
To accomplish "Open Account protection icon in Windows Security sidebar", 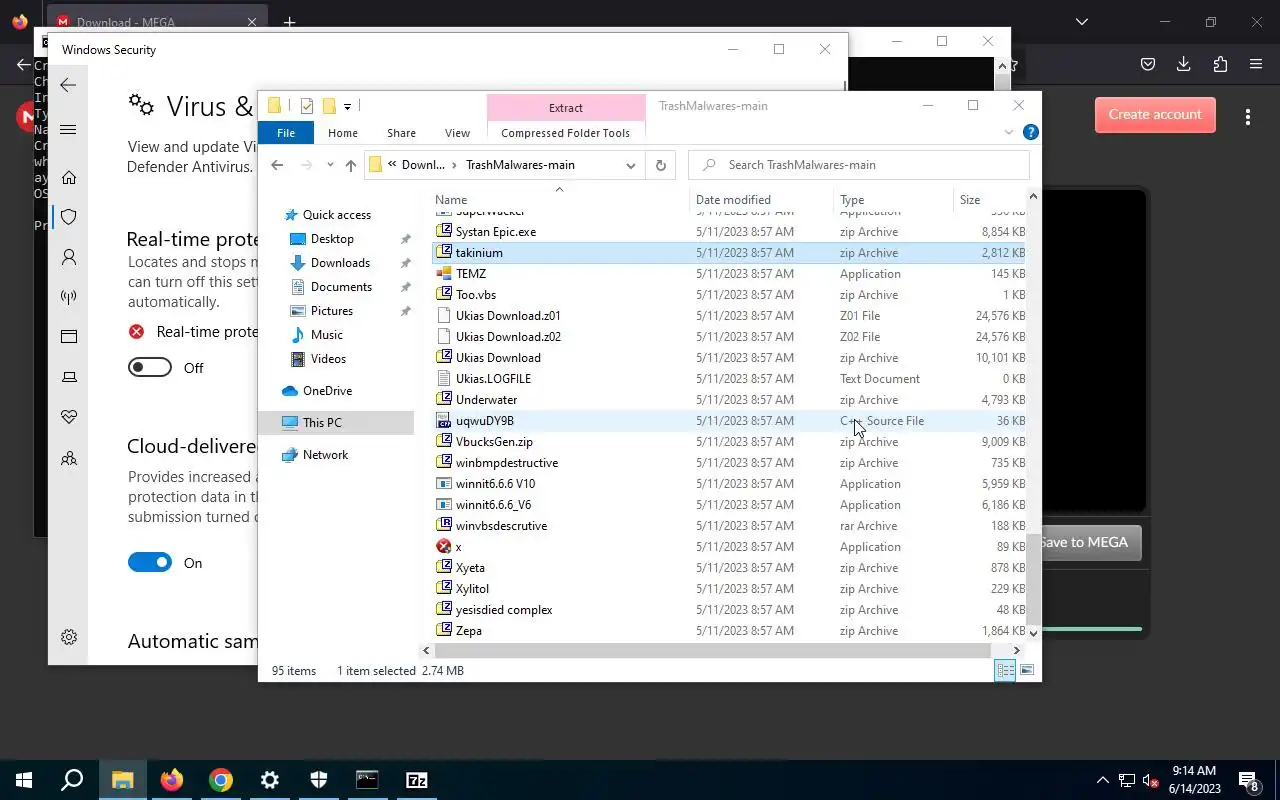I will [69, 257].
